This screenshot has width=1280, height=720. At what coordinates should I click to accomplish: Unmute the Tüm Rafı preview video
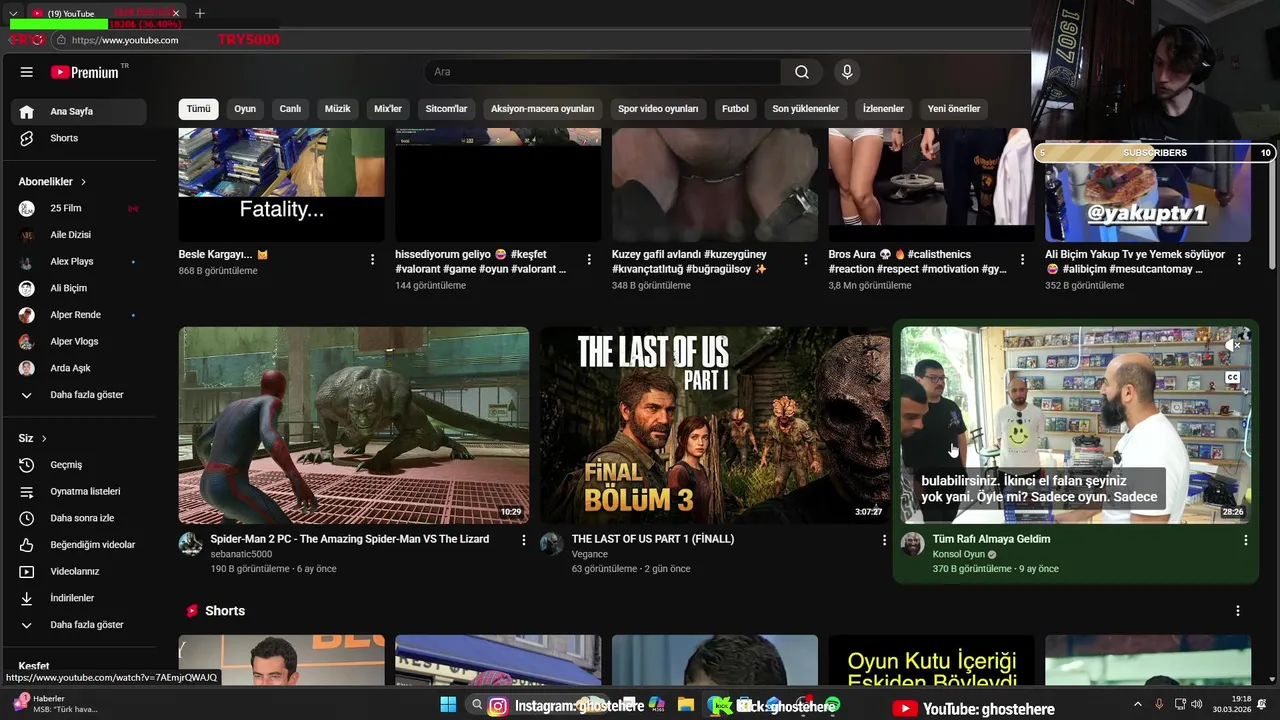point(1233,345)
